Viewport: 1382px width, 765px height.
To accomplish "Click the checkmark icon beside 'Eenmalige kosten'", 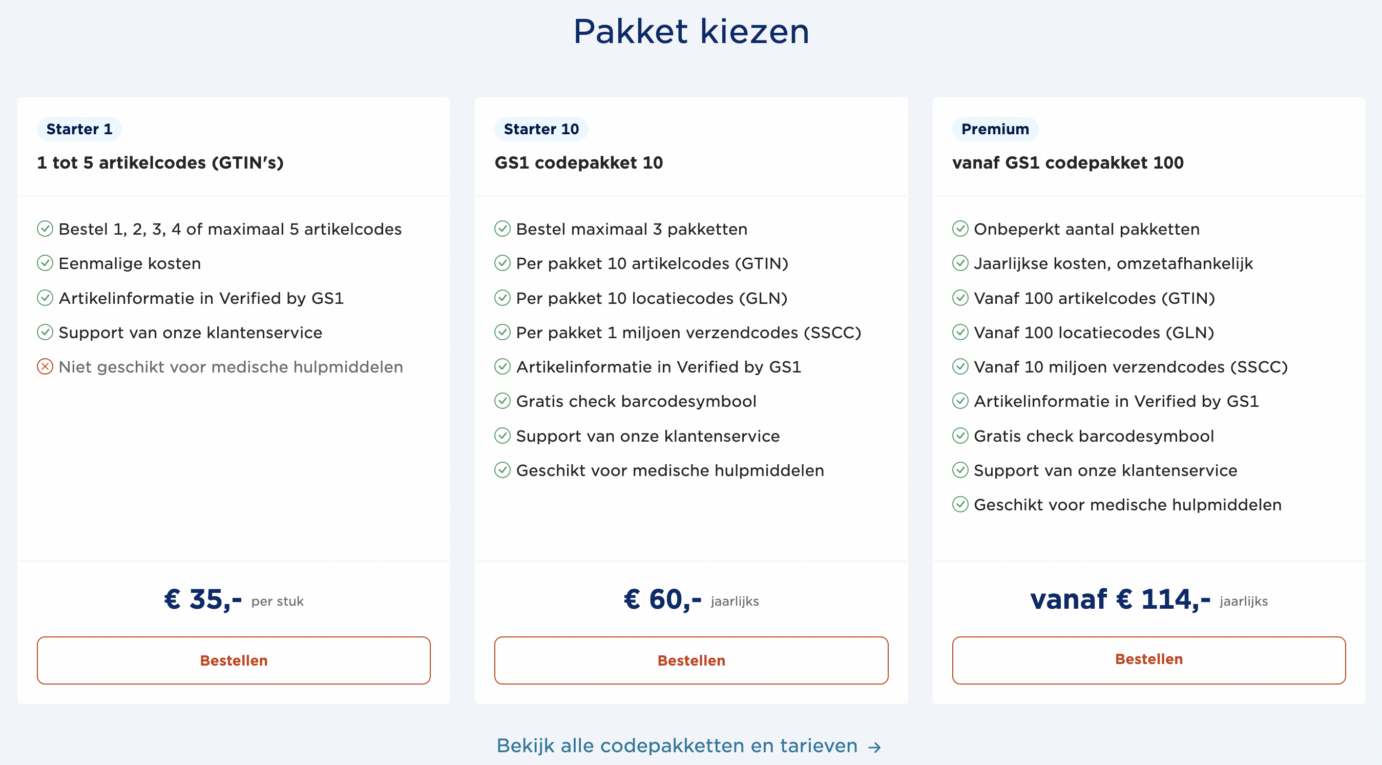I will point(45,263).
